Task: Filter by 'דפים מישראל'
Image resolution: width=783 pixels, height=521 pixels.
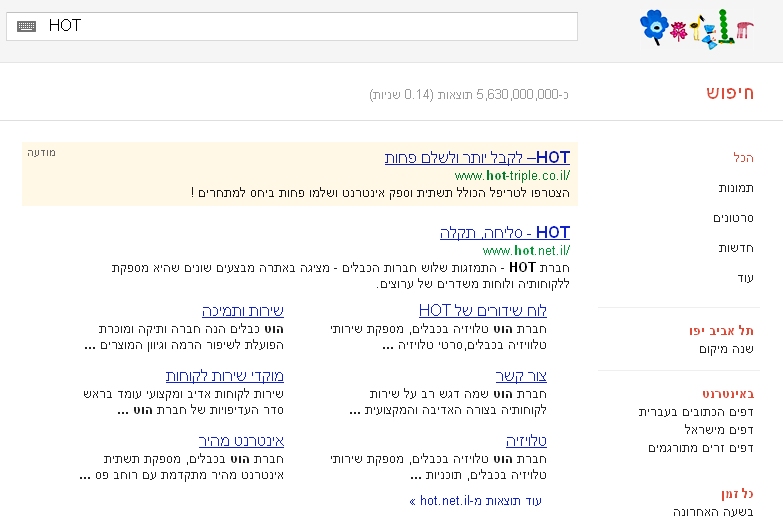Action: pyautogui.click(x=719, y=430)
